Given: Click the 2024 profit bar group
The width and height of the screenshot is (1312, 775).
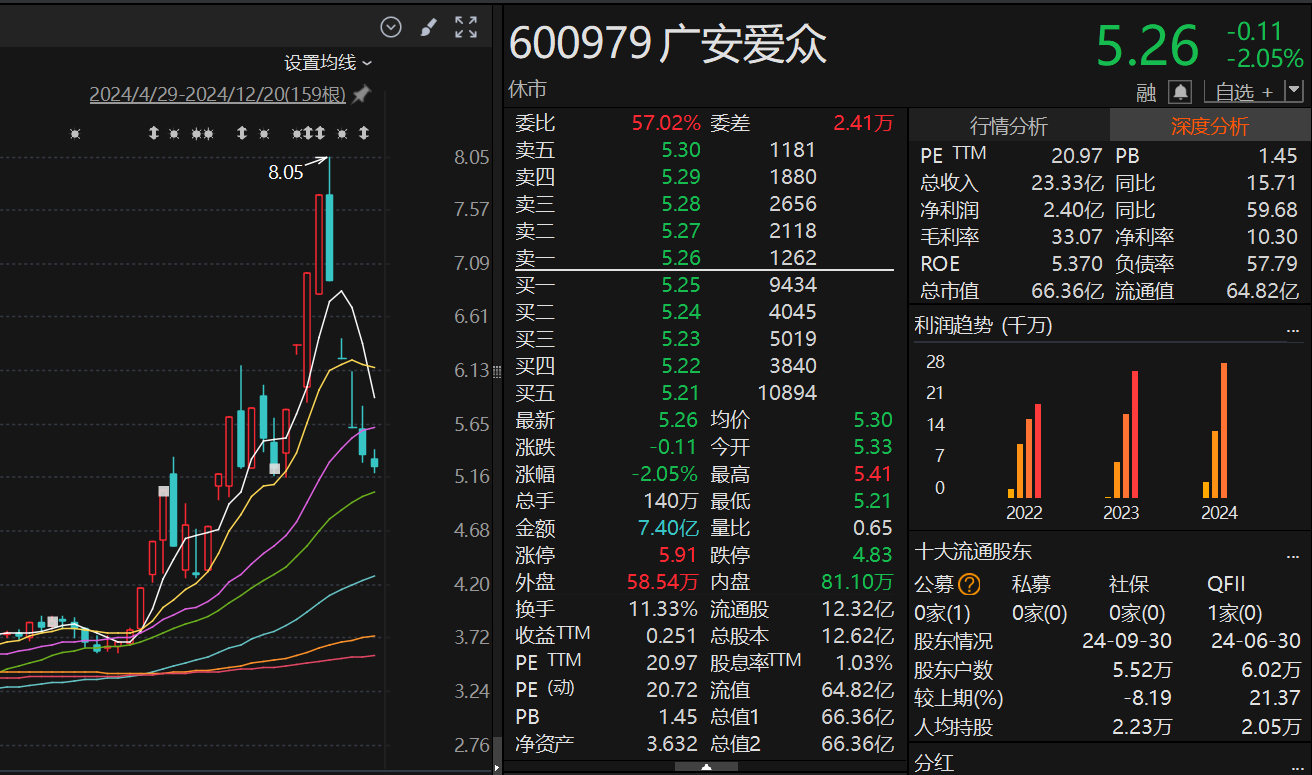Looking at the screenshot, I should [1216, 430].
